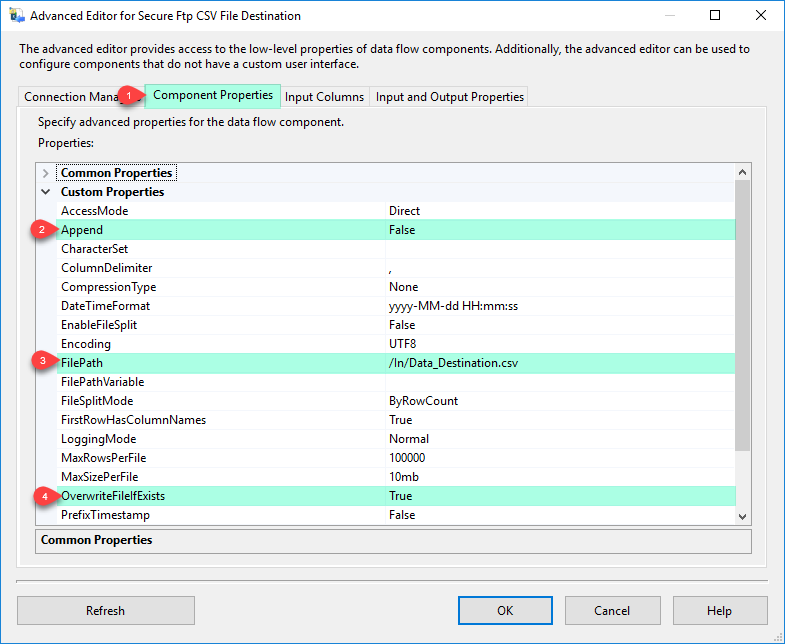Switch to the Input Columns tab

[324, 97]
